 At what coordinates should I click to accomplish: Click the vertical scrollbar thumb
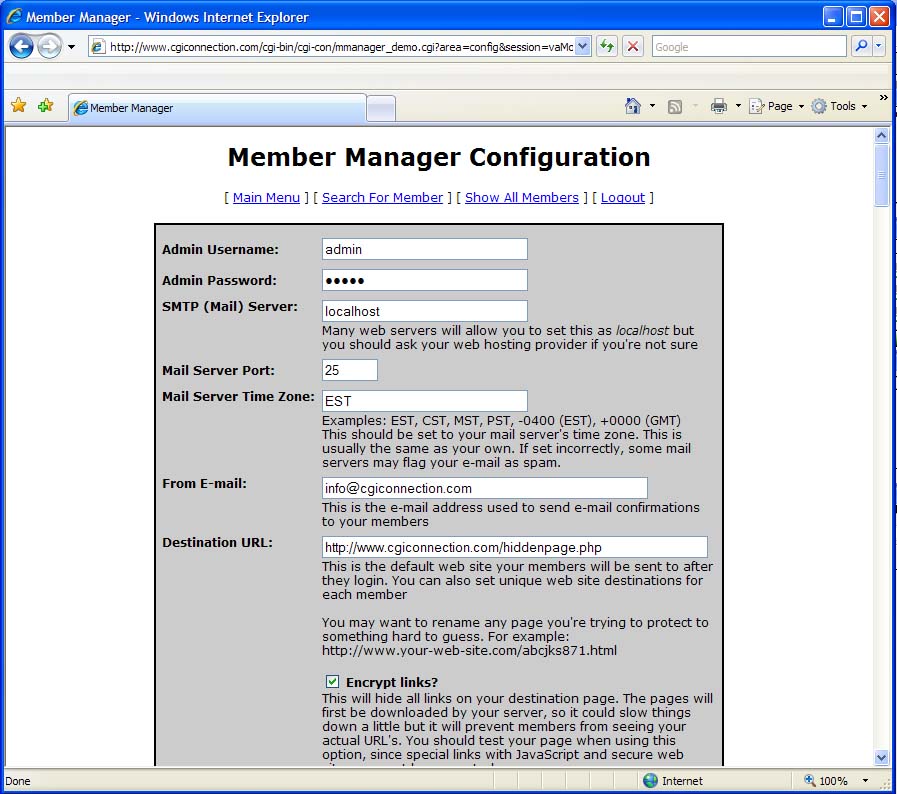tap(881, 175)
